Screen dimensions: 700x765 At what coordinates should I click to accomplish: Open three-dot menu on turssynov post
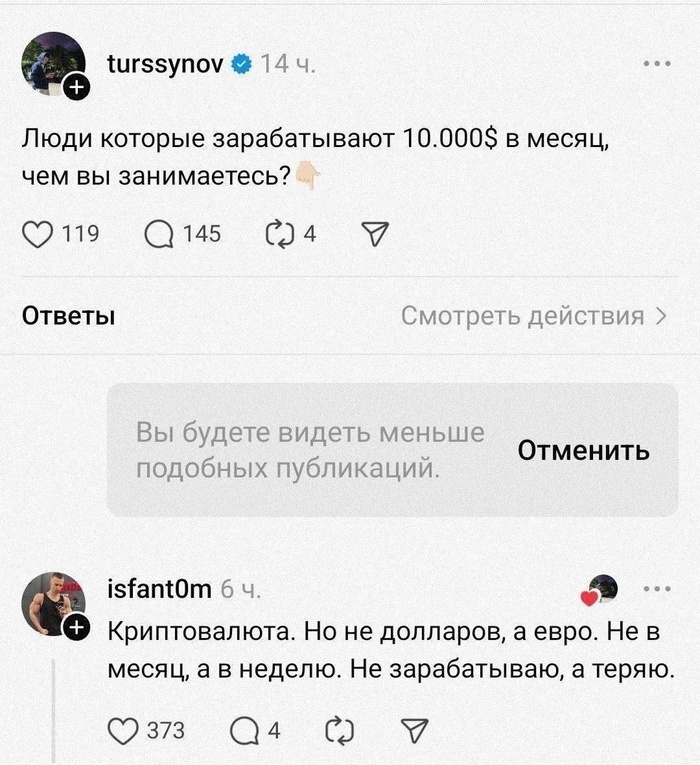click(x=657, y=63)
